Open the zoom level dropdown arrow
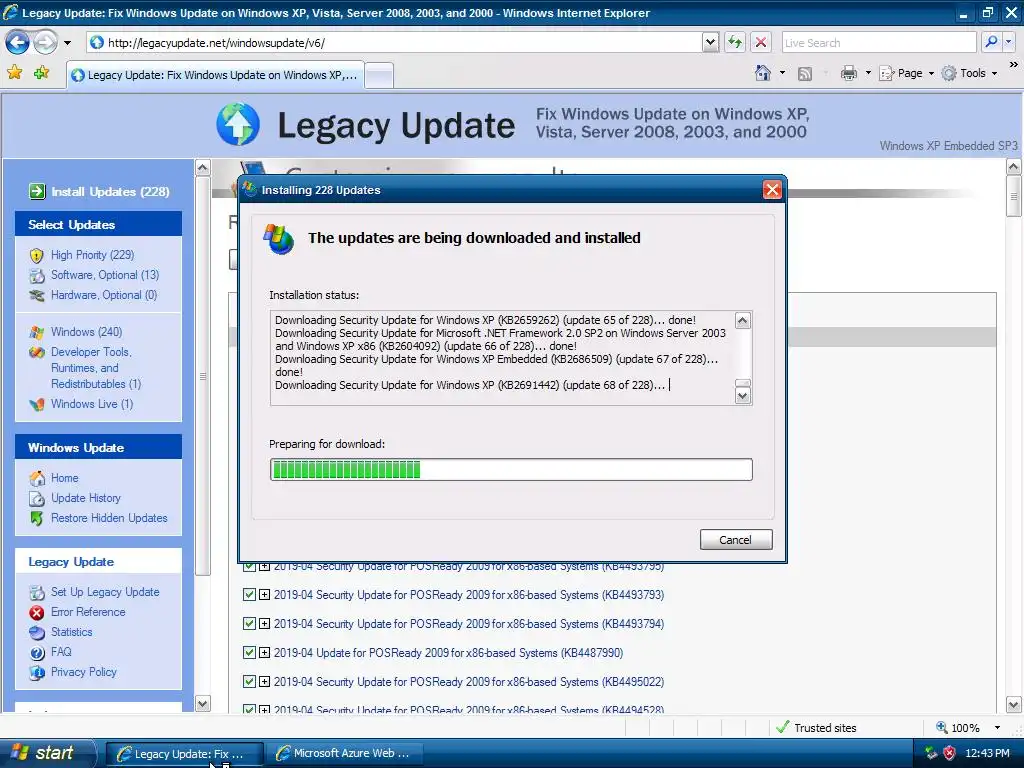 [x=997, y=728]
